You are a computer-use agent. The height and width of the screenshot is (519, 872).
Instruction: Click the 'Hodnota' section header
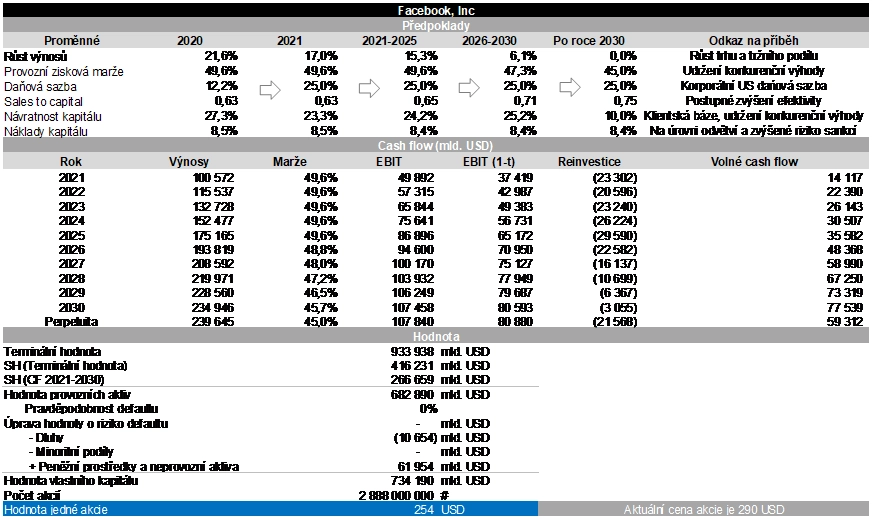[436, 337]
